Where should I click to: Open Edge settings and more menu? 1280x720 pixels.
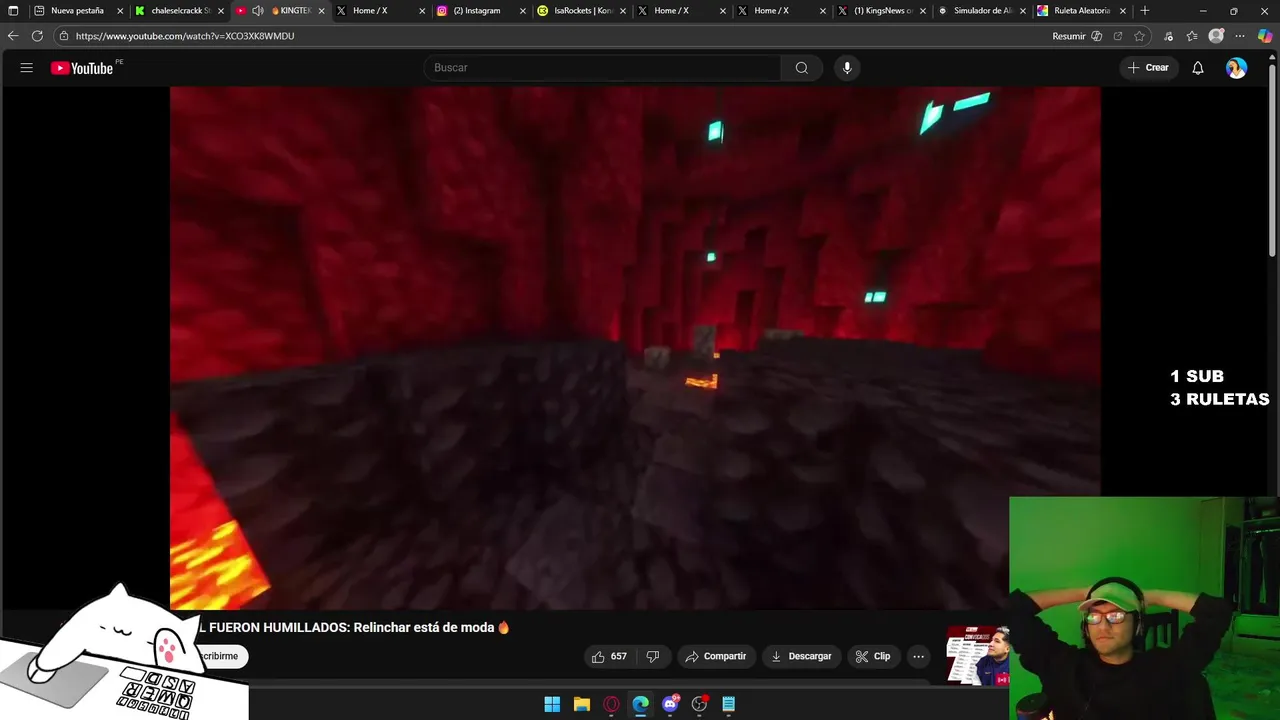(x=1240, y=36)
